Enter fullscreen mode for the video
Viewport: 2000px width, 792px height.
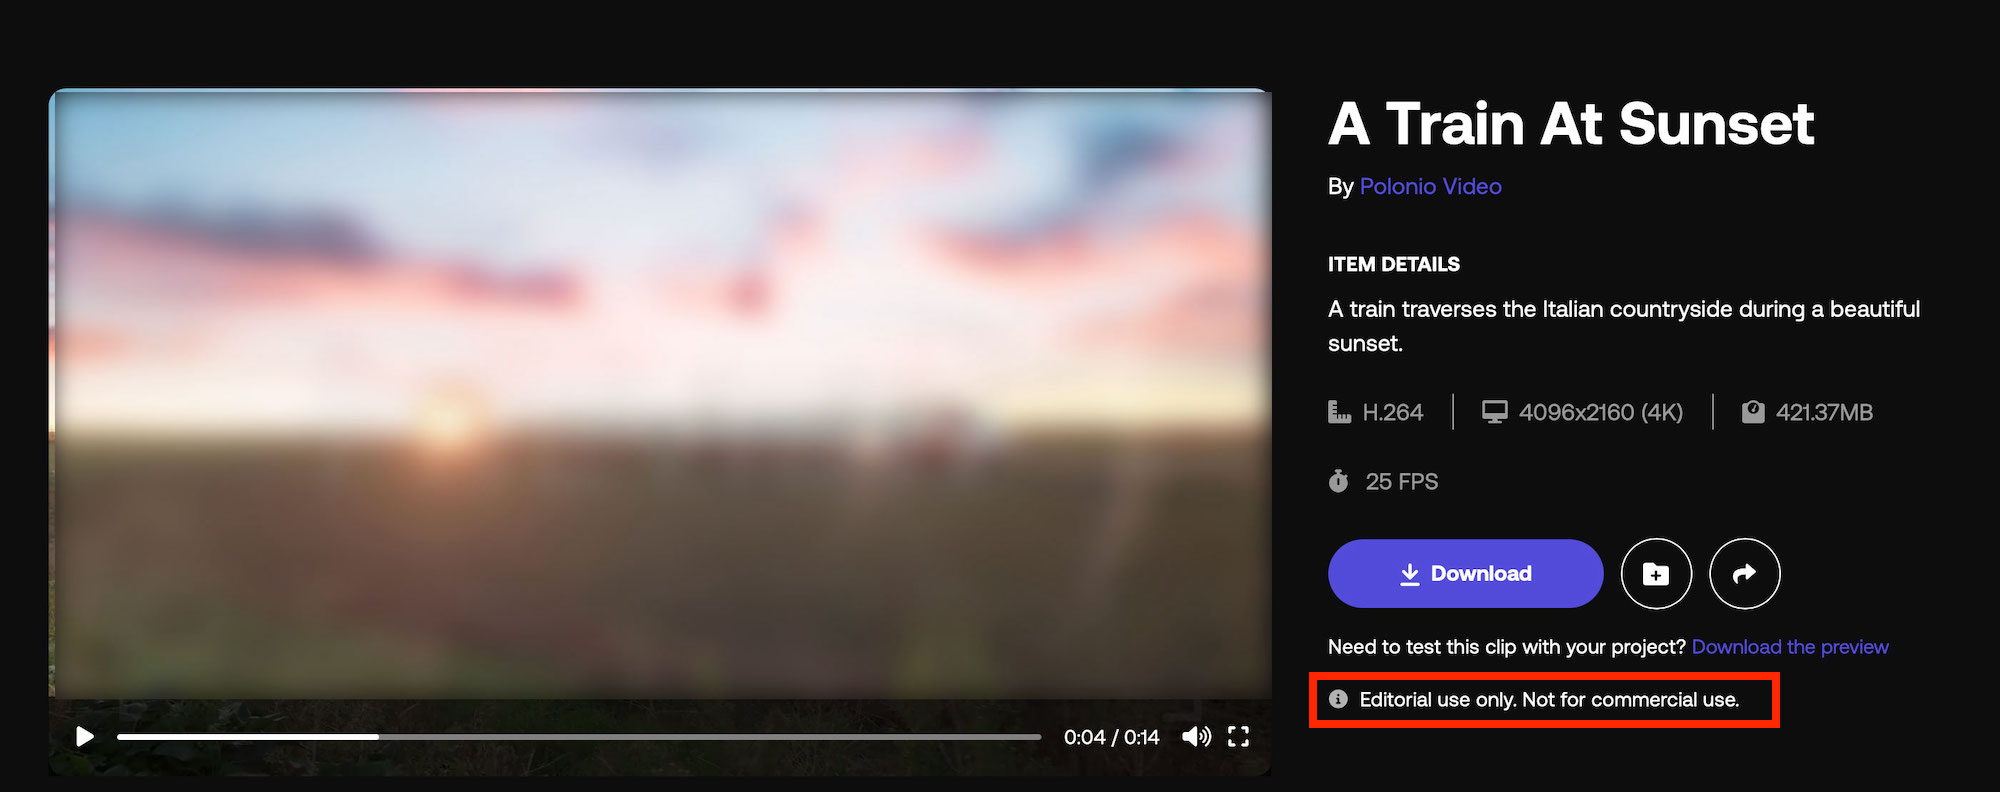[x=1238, y=737]
